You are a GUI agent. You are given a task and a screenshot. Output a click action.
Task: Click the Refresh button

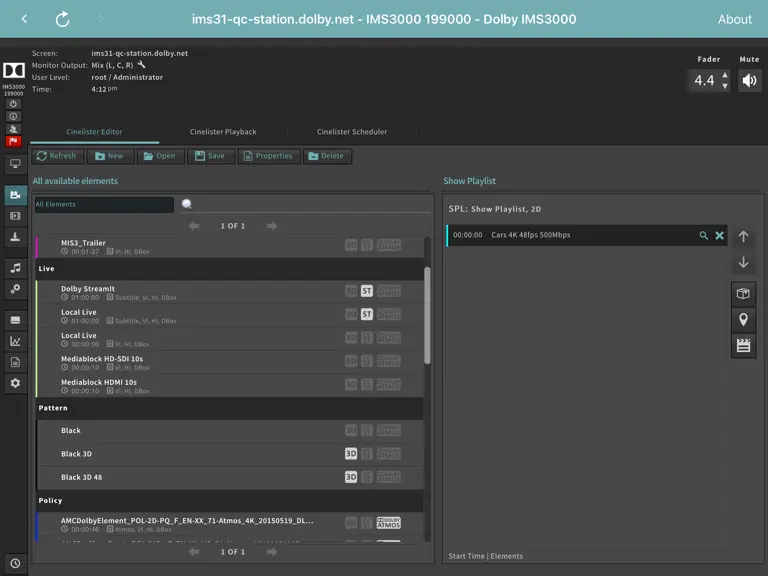click(57, 156)
